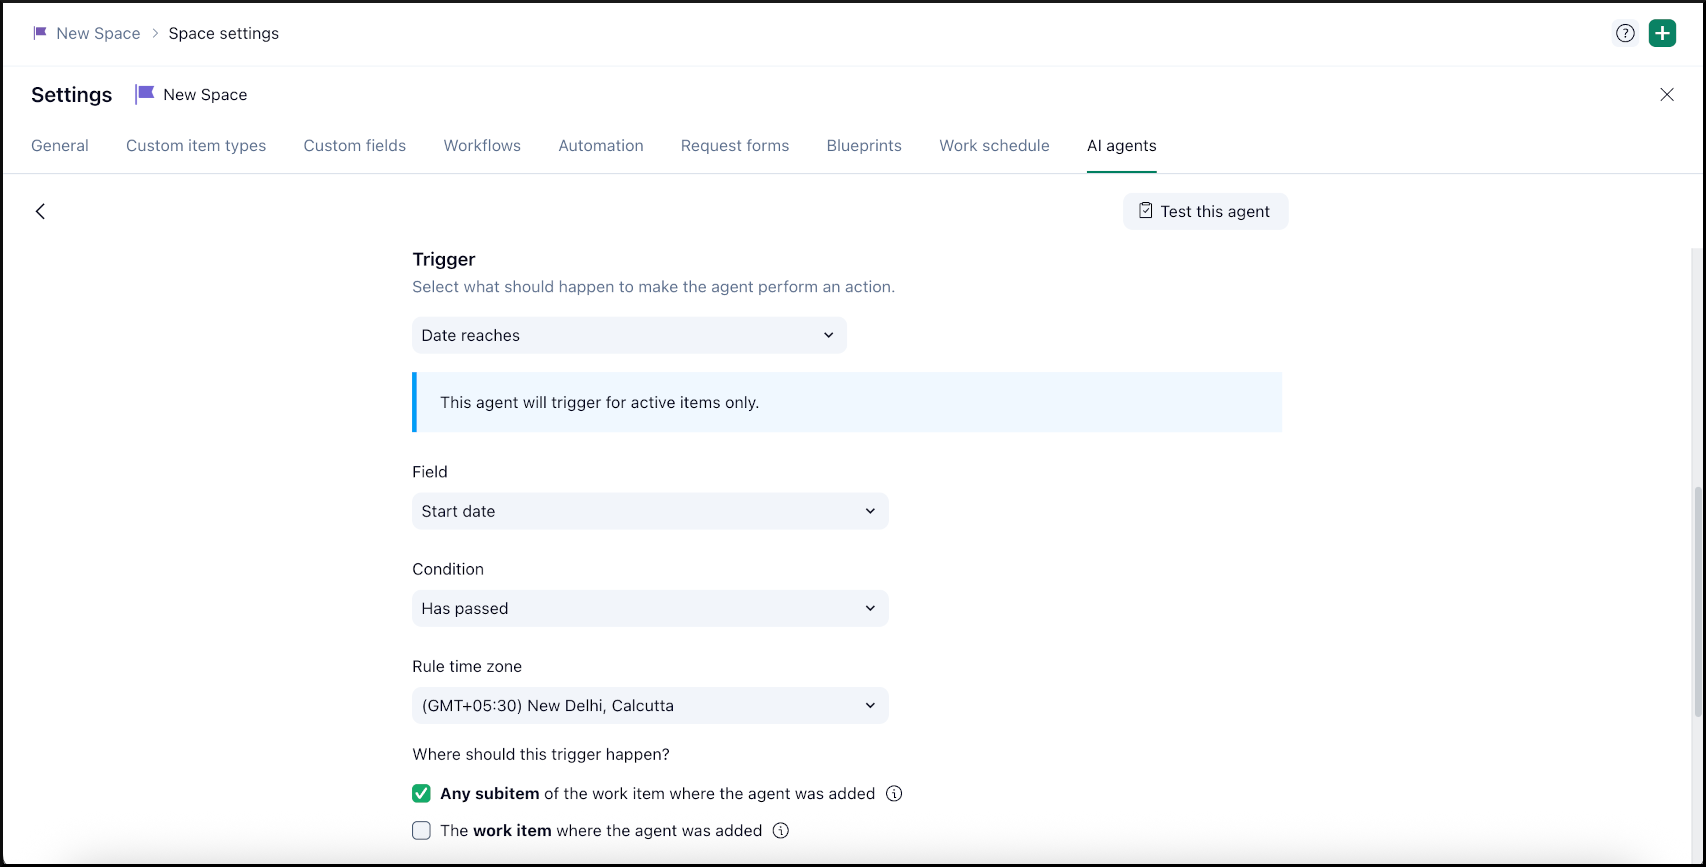The image size is (1706, 867).
Task: Click the Test this agent button
Action: 1205,211
